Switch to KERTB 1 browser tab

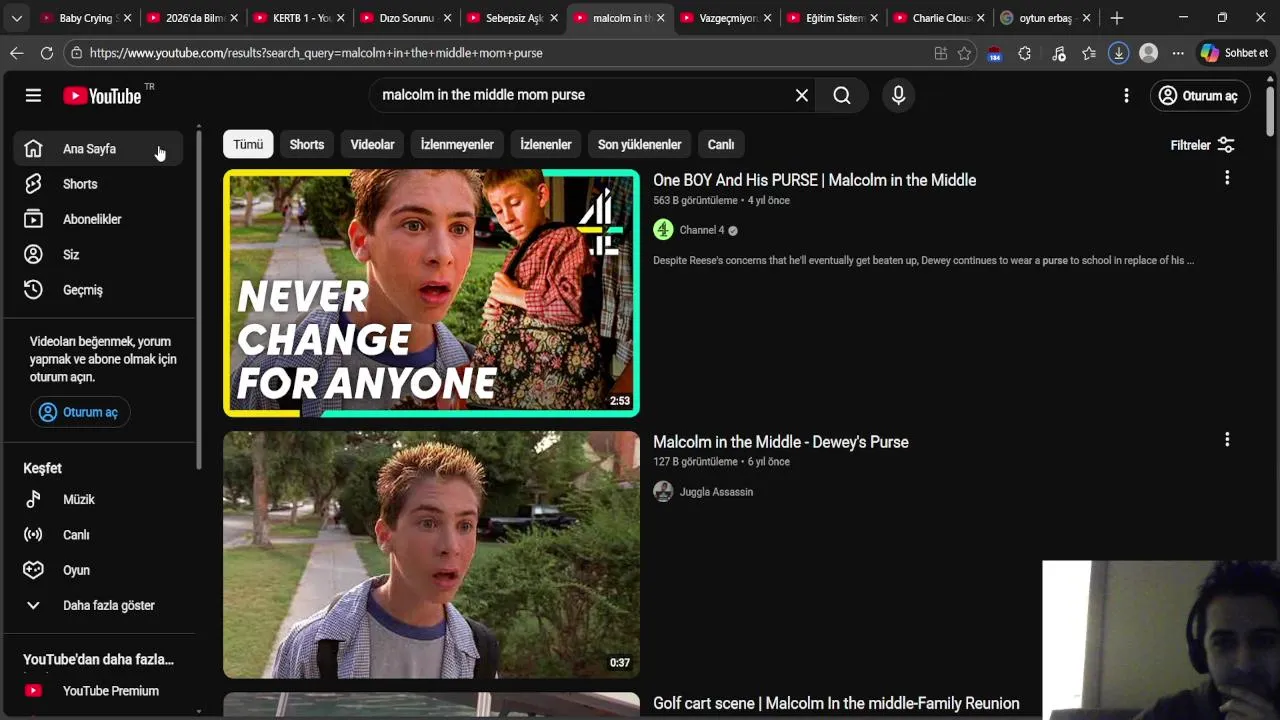click(x=300, y=18)
